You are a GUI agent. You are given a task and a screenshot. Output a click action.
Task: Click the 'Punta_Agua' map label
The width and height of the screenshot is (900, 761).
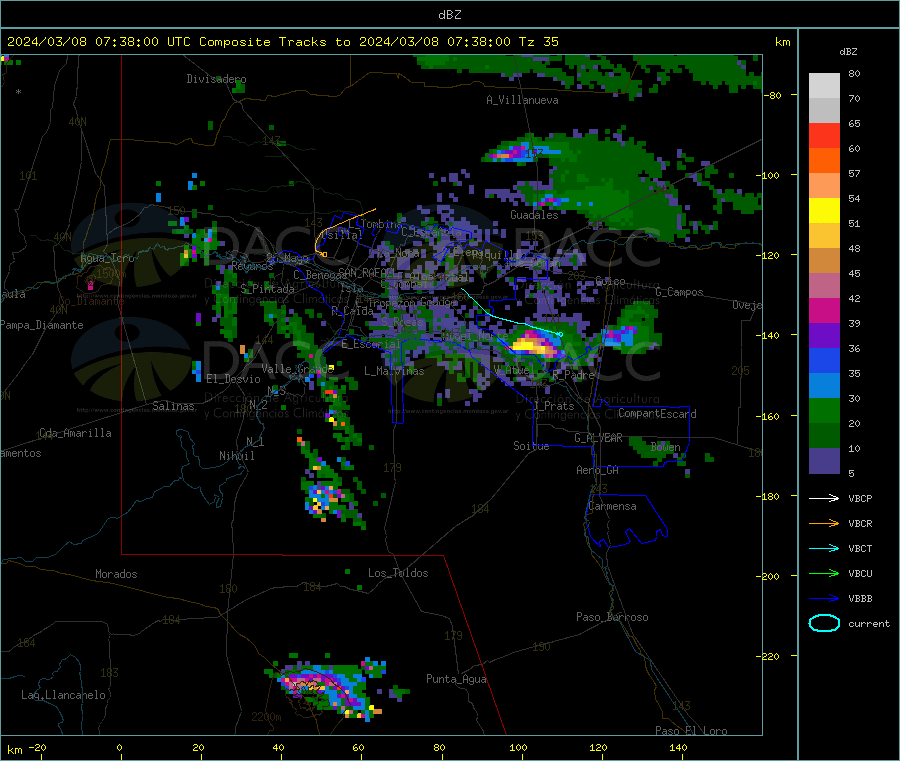(x=456, y=679)
